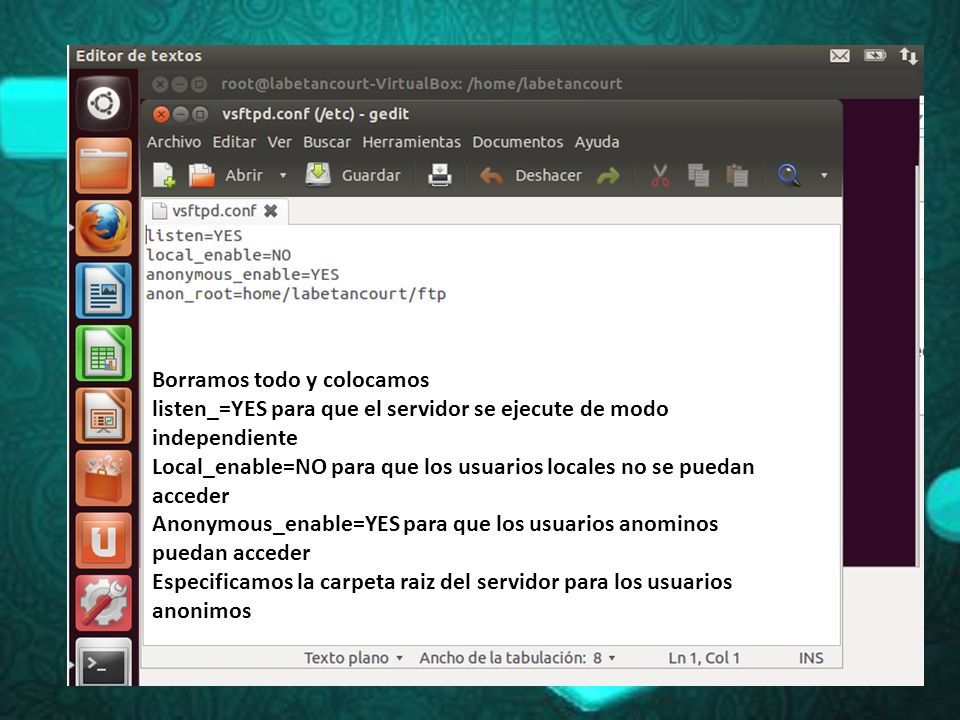The height and width of the screenshot is (720, 960).
Task: Click the Copy icon in toolbar
Action: pos(698,175)
